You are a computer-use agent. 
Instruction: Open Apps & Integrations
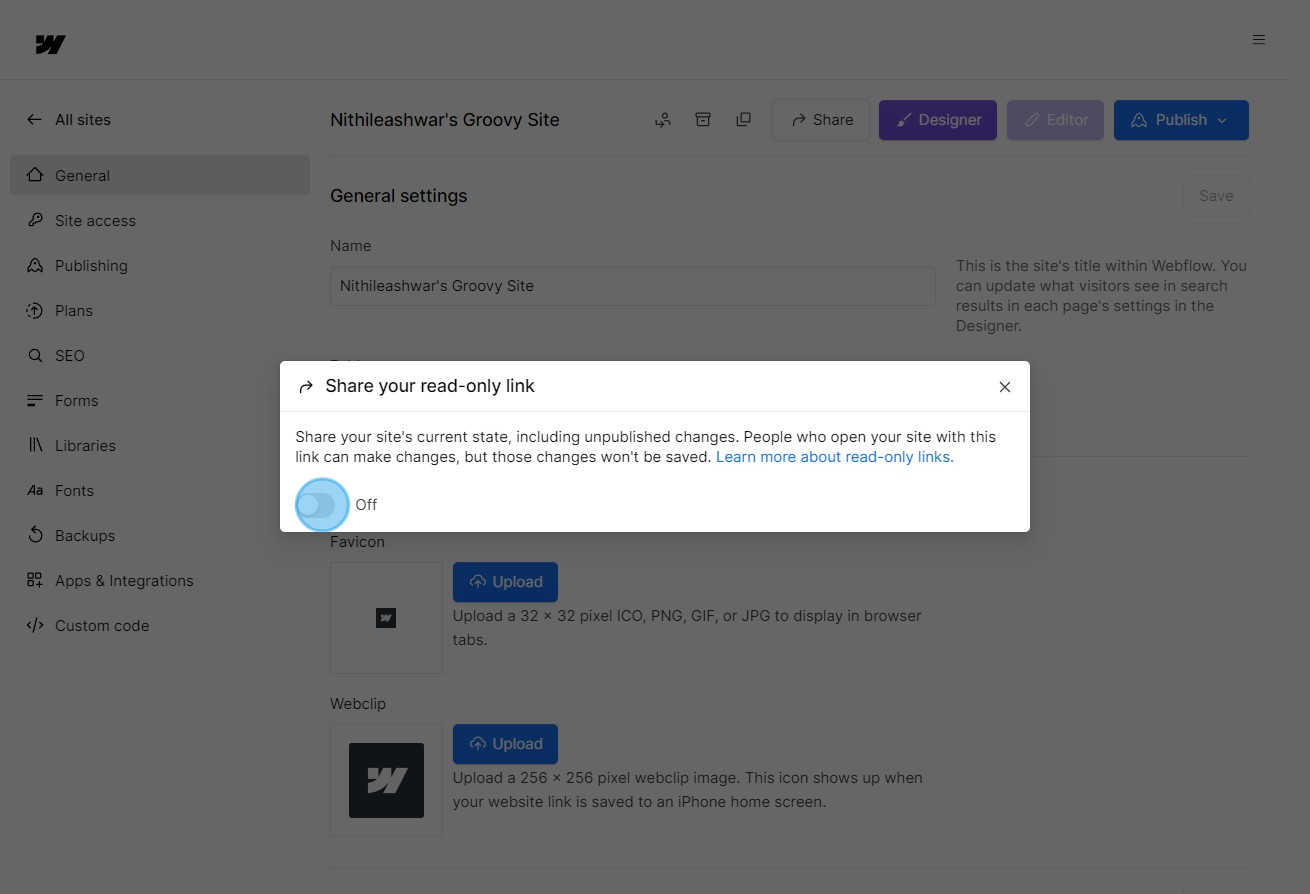click(160, 580)
